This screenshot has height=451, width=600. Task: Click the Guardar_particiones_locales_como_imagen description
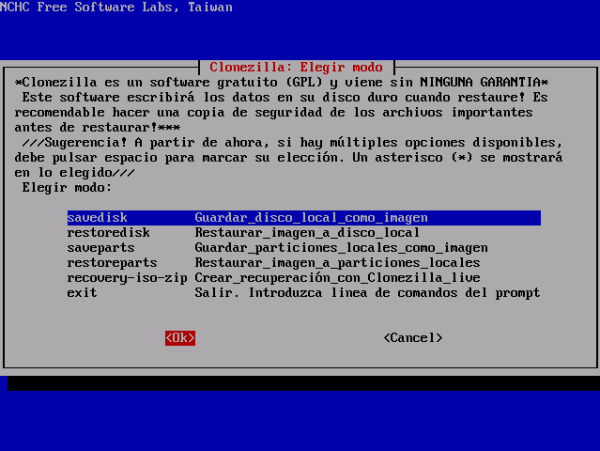tap(341, 247)
